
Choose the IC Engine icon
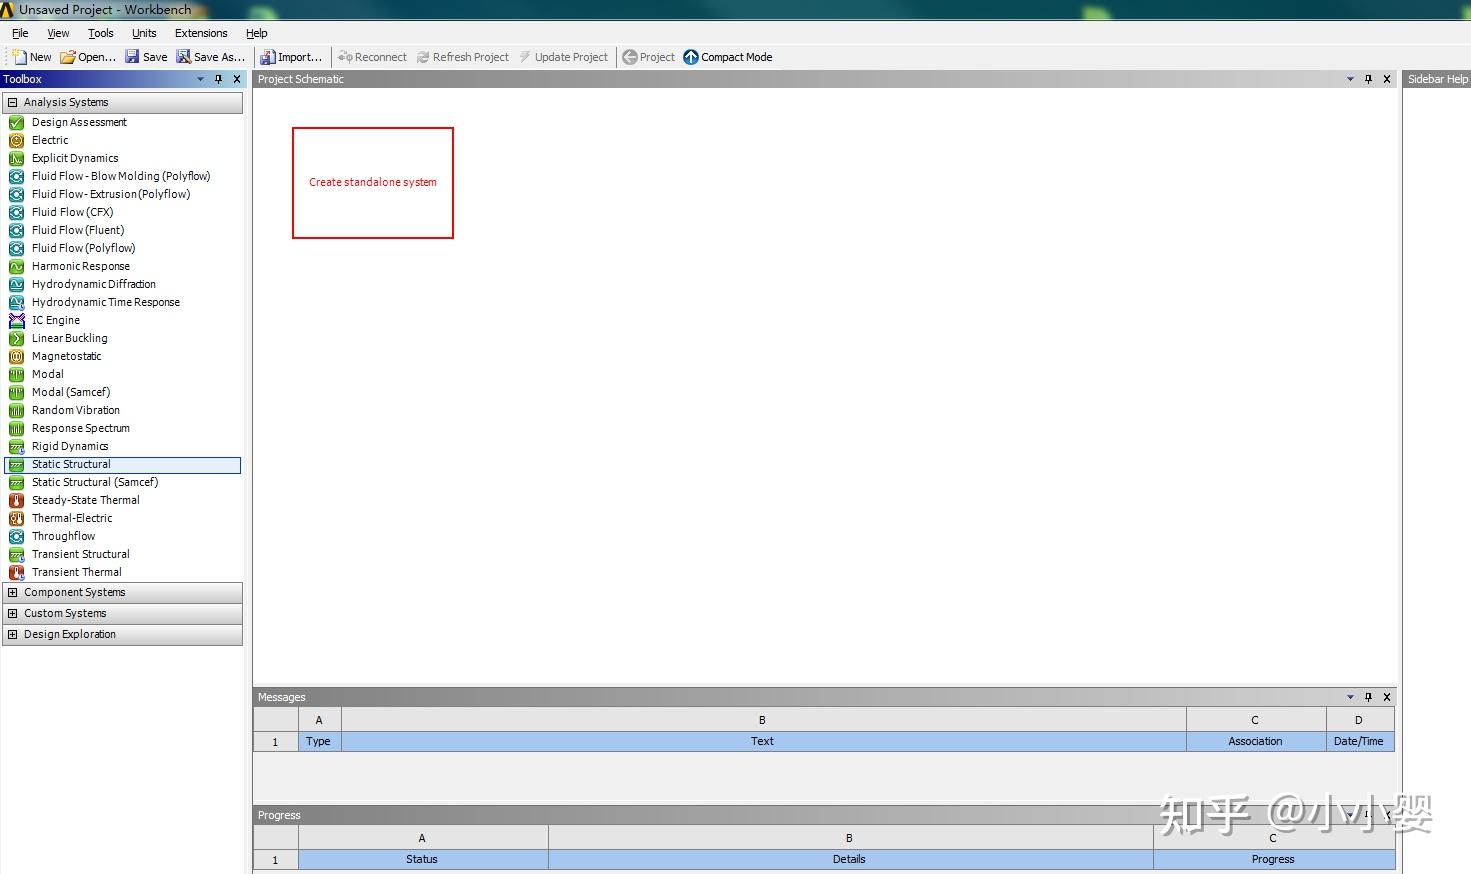pos(16,320)
